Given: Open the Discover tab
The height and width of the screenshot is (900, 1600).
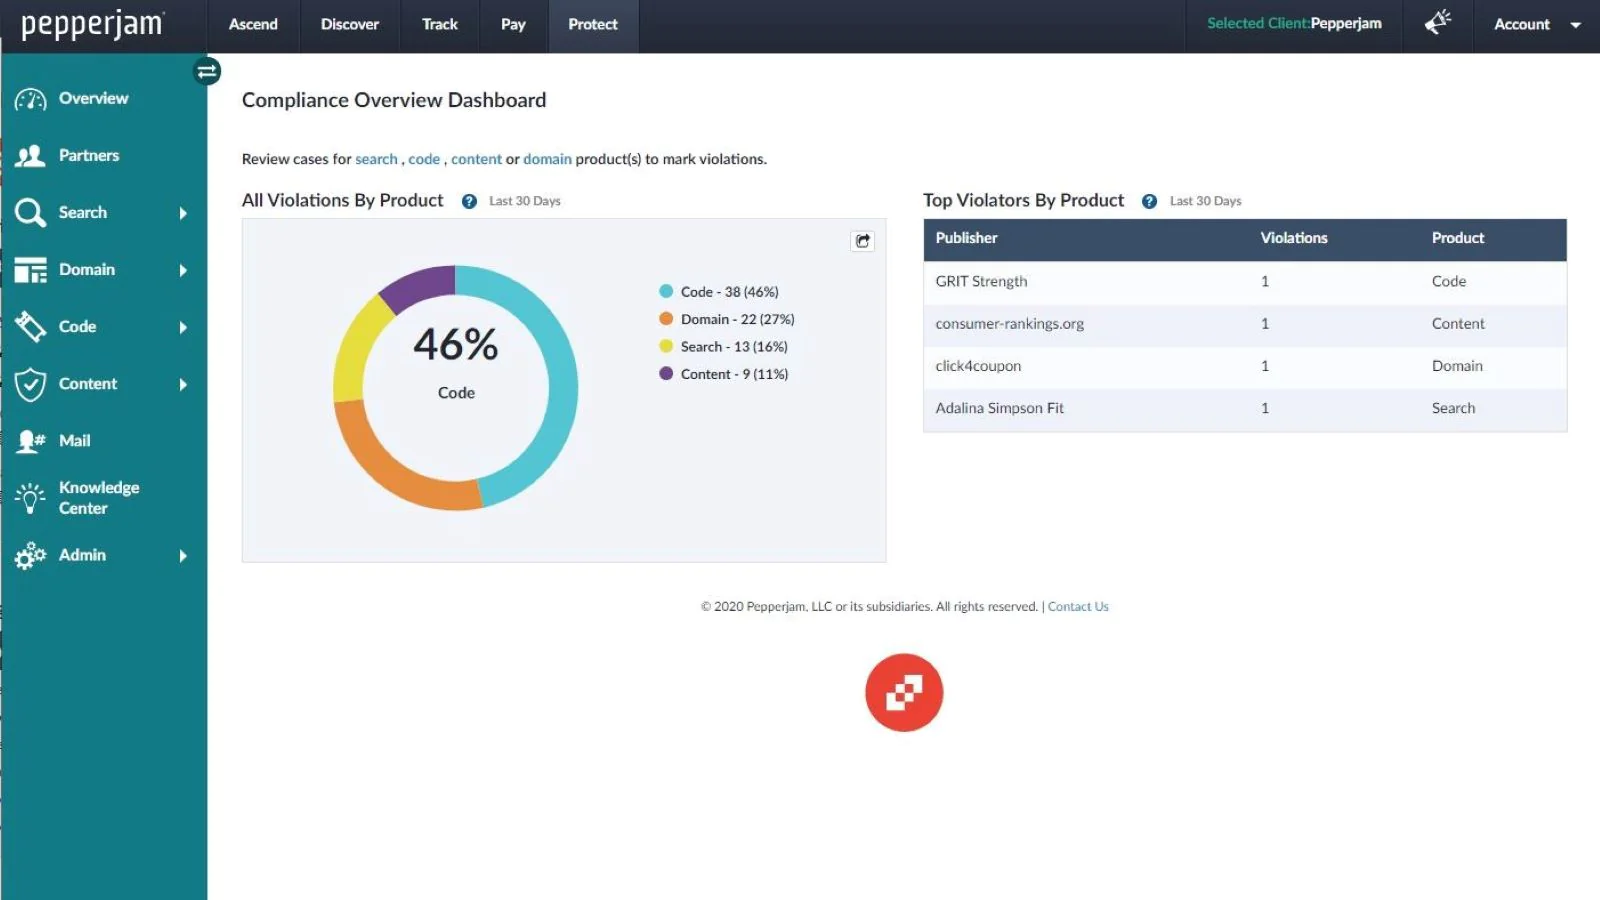Looking at the screenshot, I should pos(349,24).
